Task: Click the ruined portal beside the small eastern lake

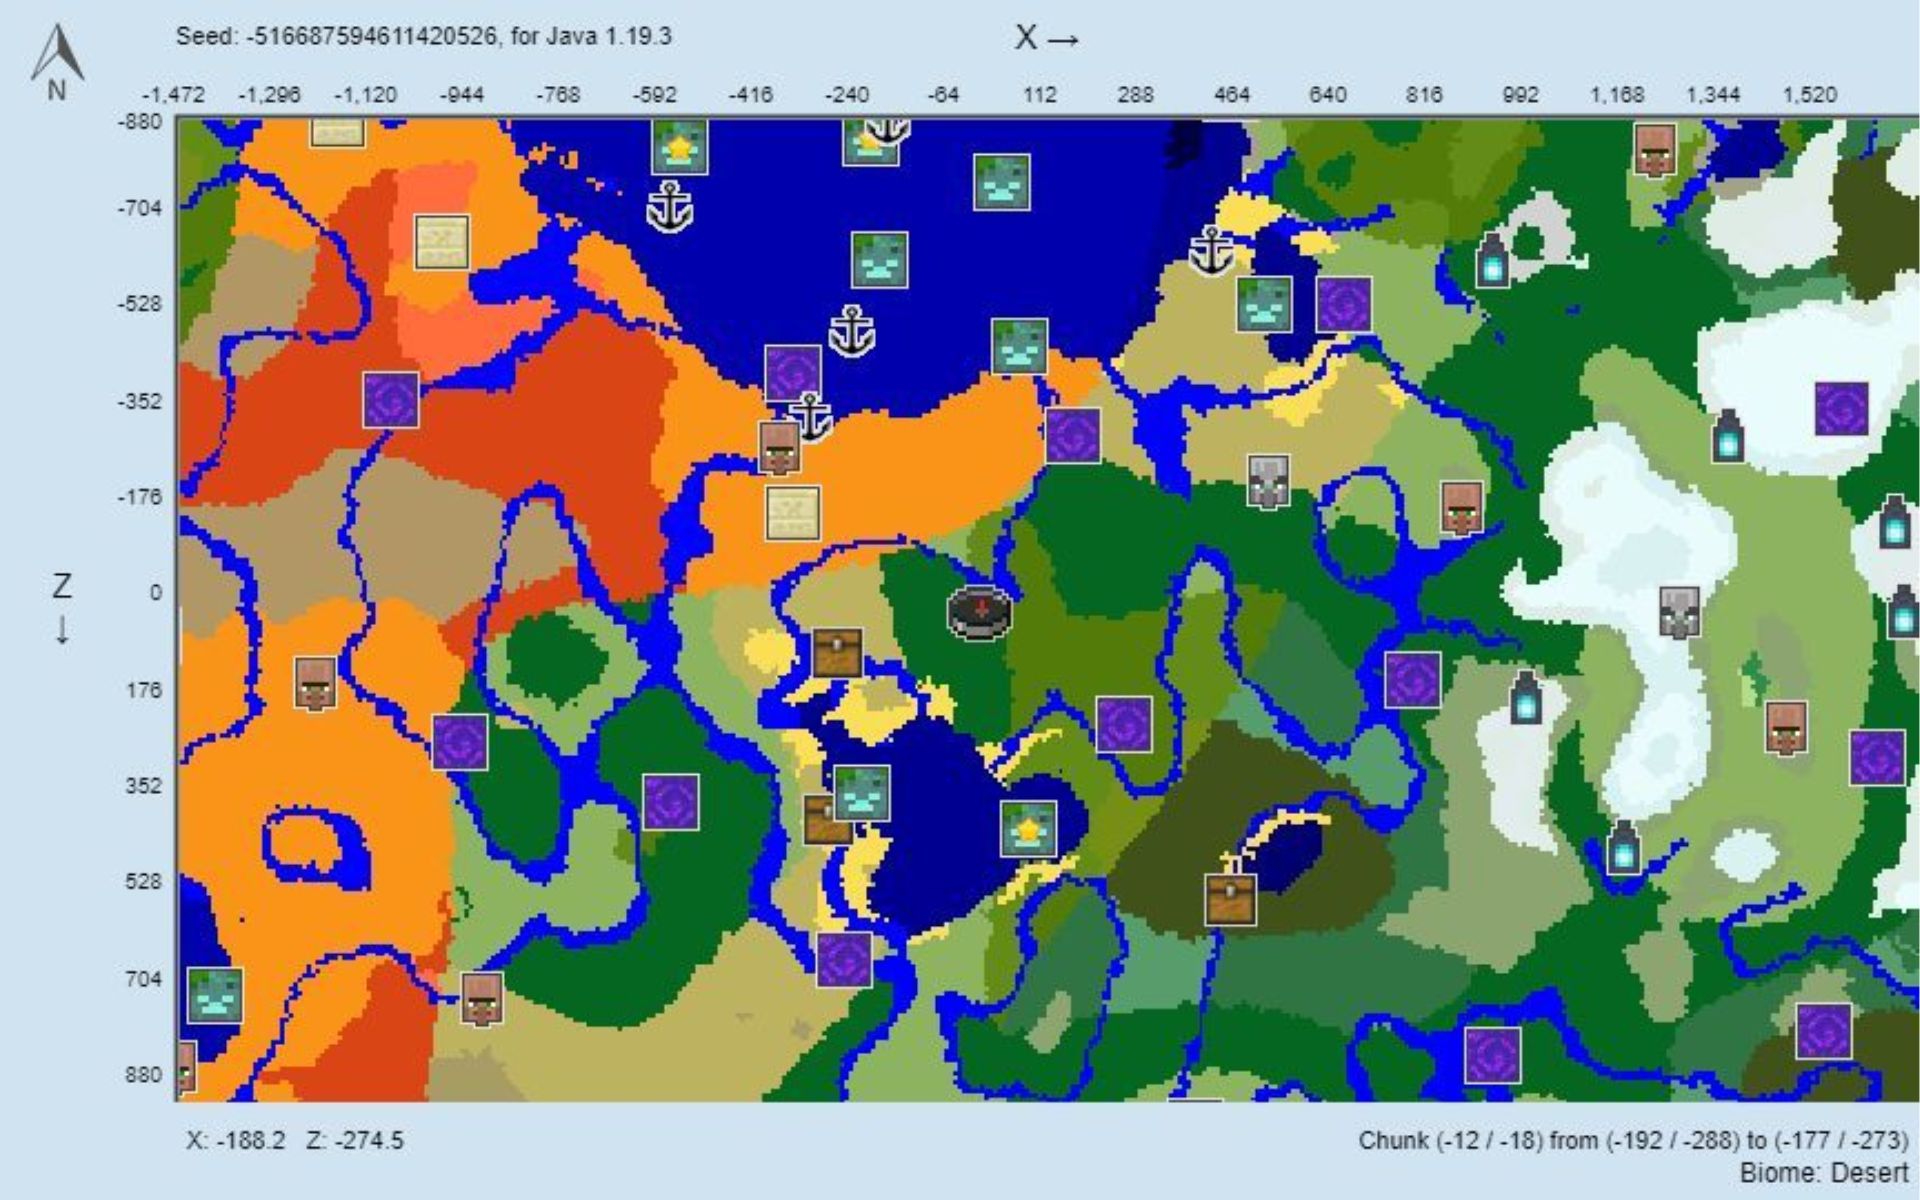Action: tap(1344, 304)
